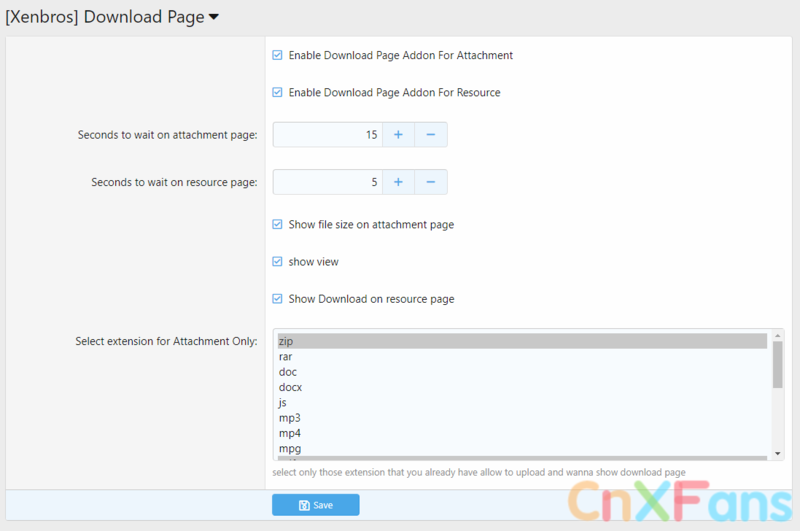Increase attachment page wait seconds with plus

pyautogui.click(x=397, y=134)
